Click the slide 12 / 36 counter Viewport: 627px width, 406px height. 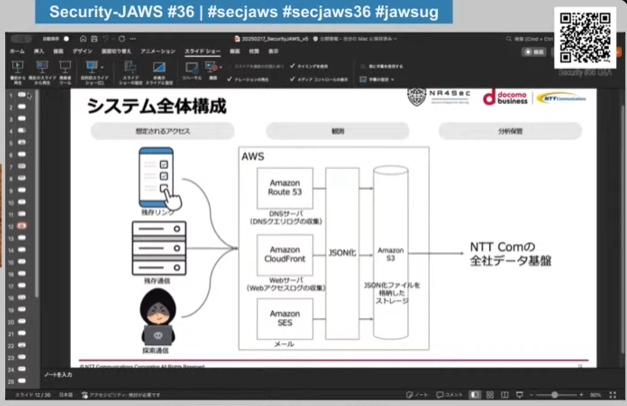(33, 395)
